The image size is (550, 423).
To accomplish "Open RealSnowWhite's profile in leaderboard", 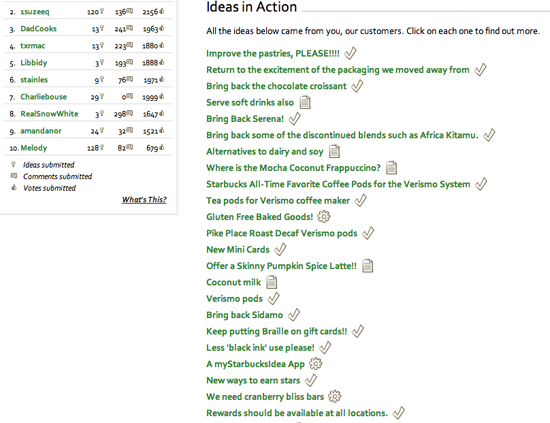I will click(x=49, y=114).
